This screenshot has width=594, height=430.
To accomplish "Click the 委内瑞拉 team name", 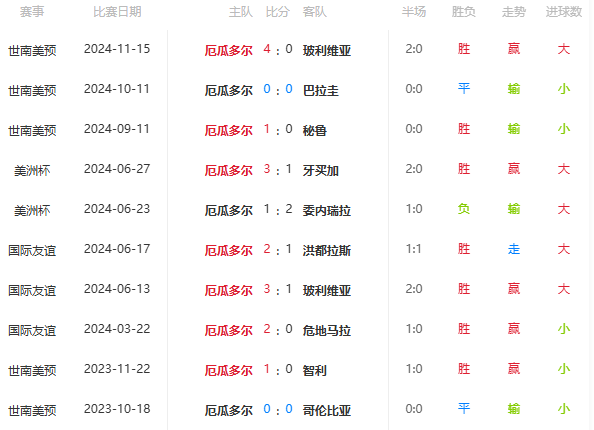I will pos(327,210).
